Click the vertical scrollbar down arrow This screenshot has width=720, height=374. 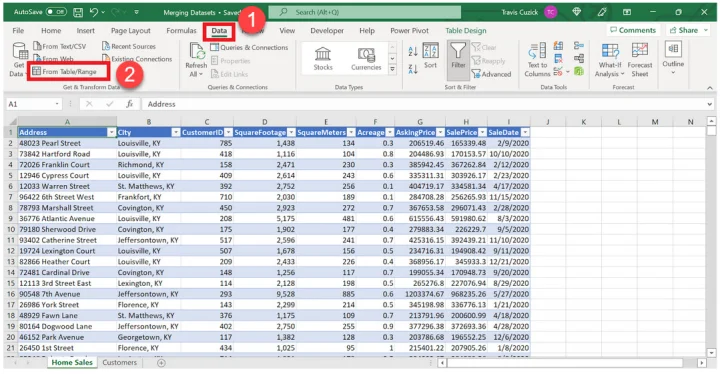tap(711, 353)
